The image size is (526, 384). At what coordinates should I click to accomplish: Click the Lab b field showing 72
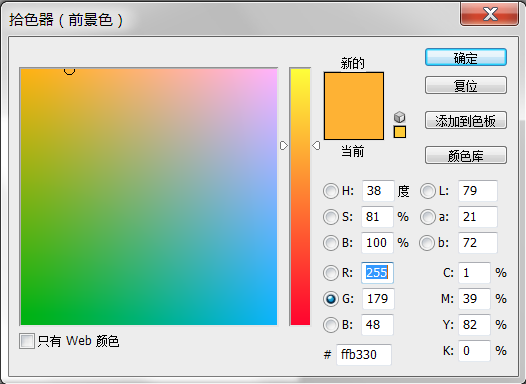click(x=478, y=242)
